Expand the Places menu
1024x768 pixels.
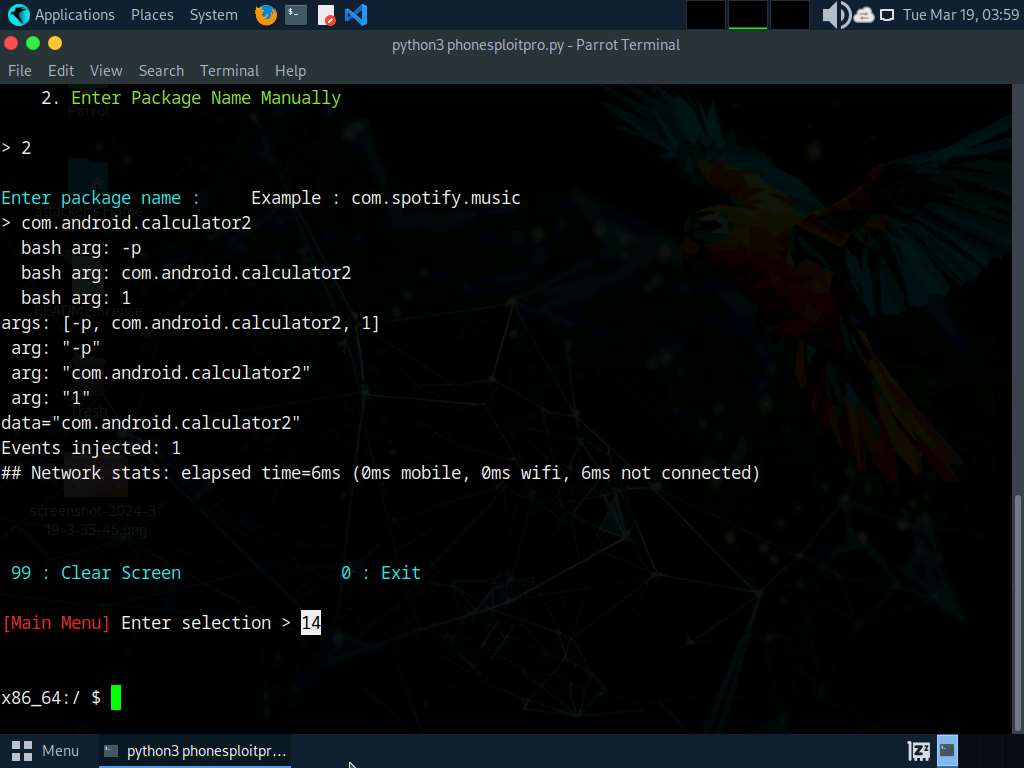[x=152, y=15]
